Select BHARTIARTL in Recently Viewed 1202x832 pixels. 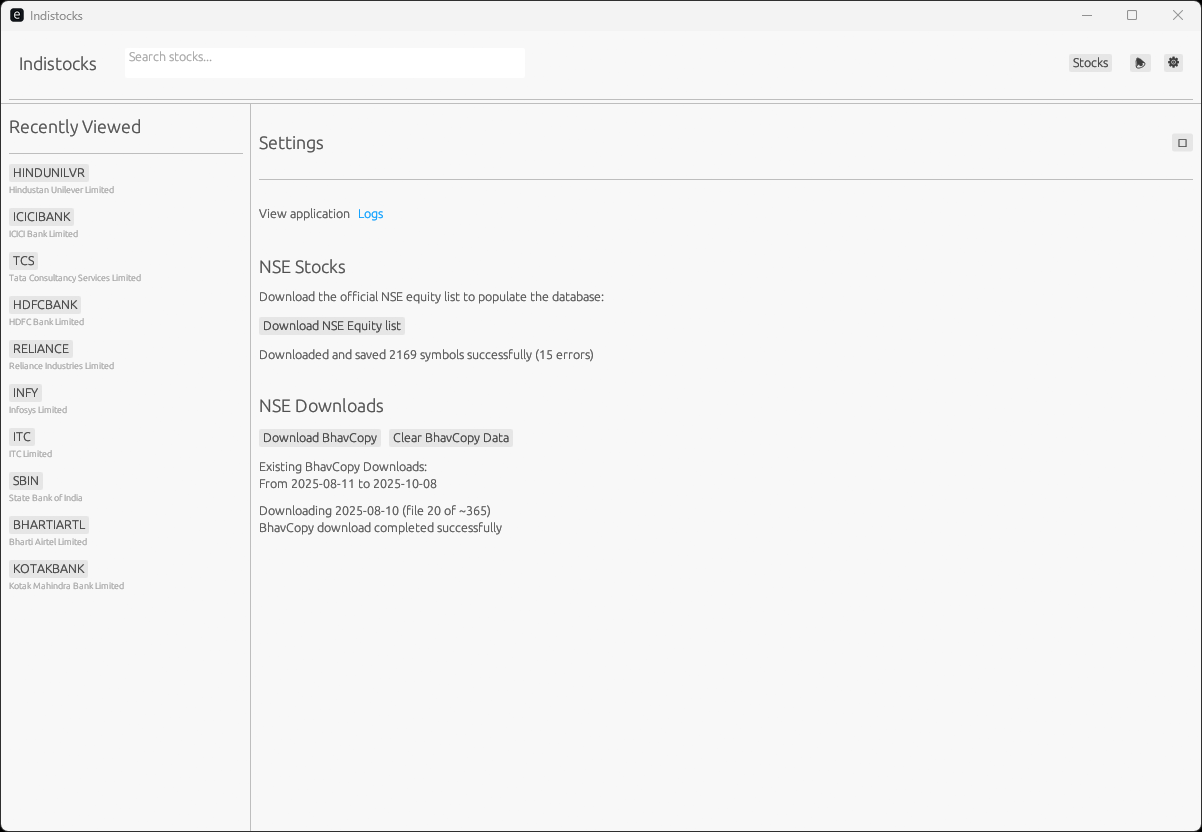tap(49, 525)
